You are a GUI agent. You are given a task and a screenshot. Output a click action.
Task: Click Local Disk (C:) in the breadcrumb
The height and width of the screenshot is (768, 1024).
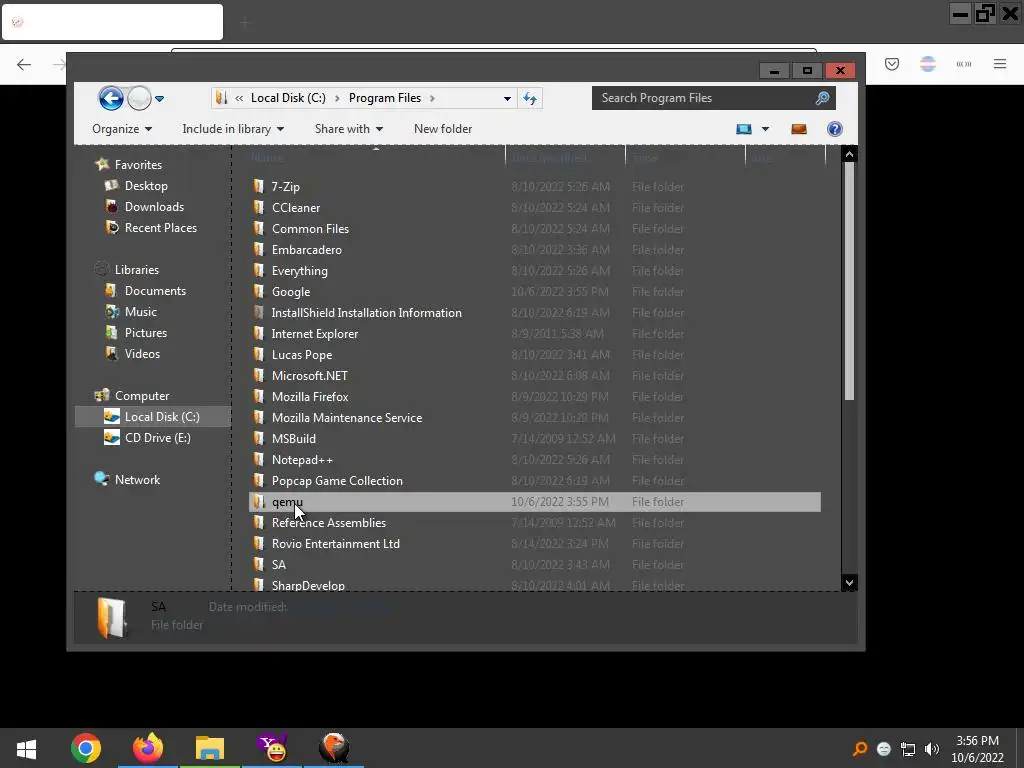click(288, 98)
